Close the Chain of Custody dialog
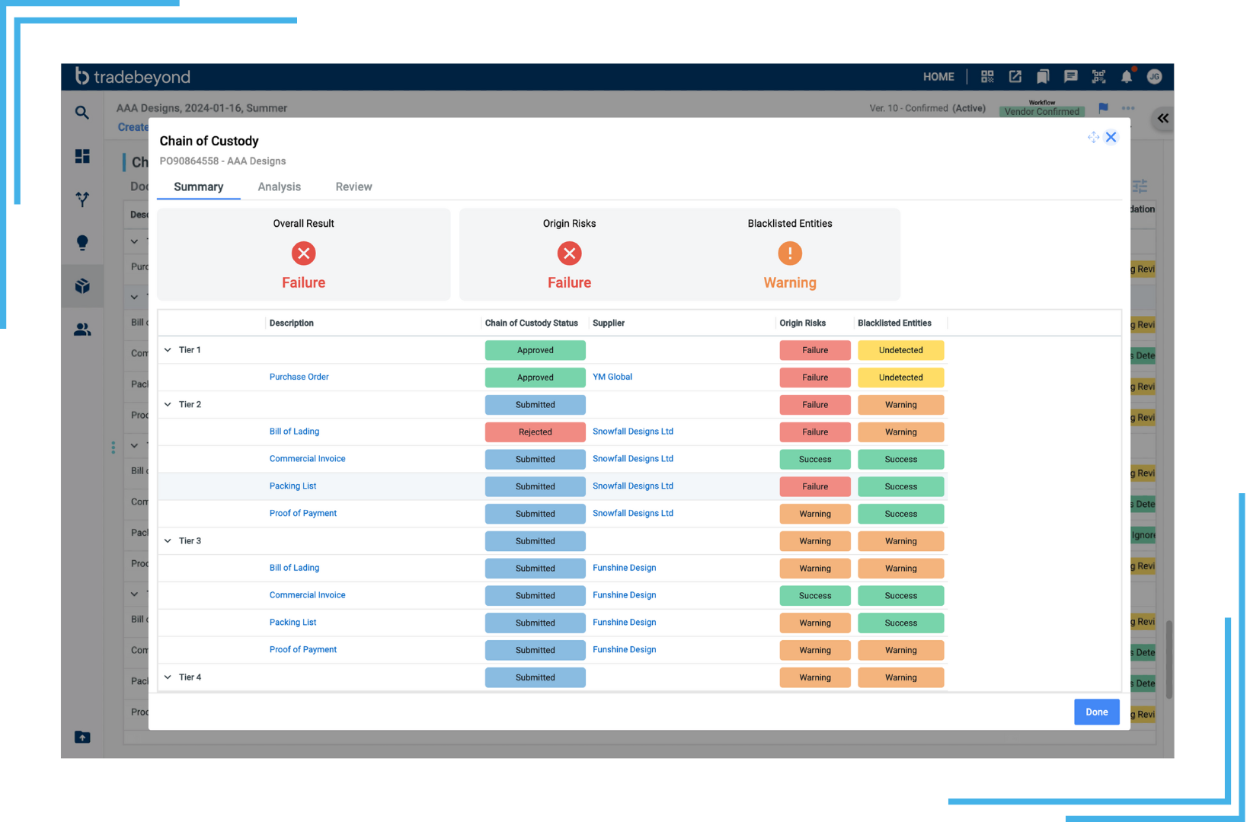The height and width of the screenshot is (822, 1250). point(1111,137)
